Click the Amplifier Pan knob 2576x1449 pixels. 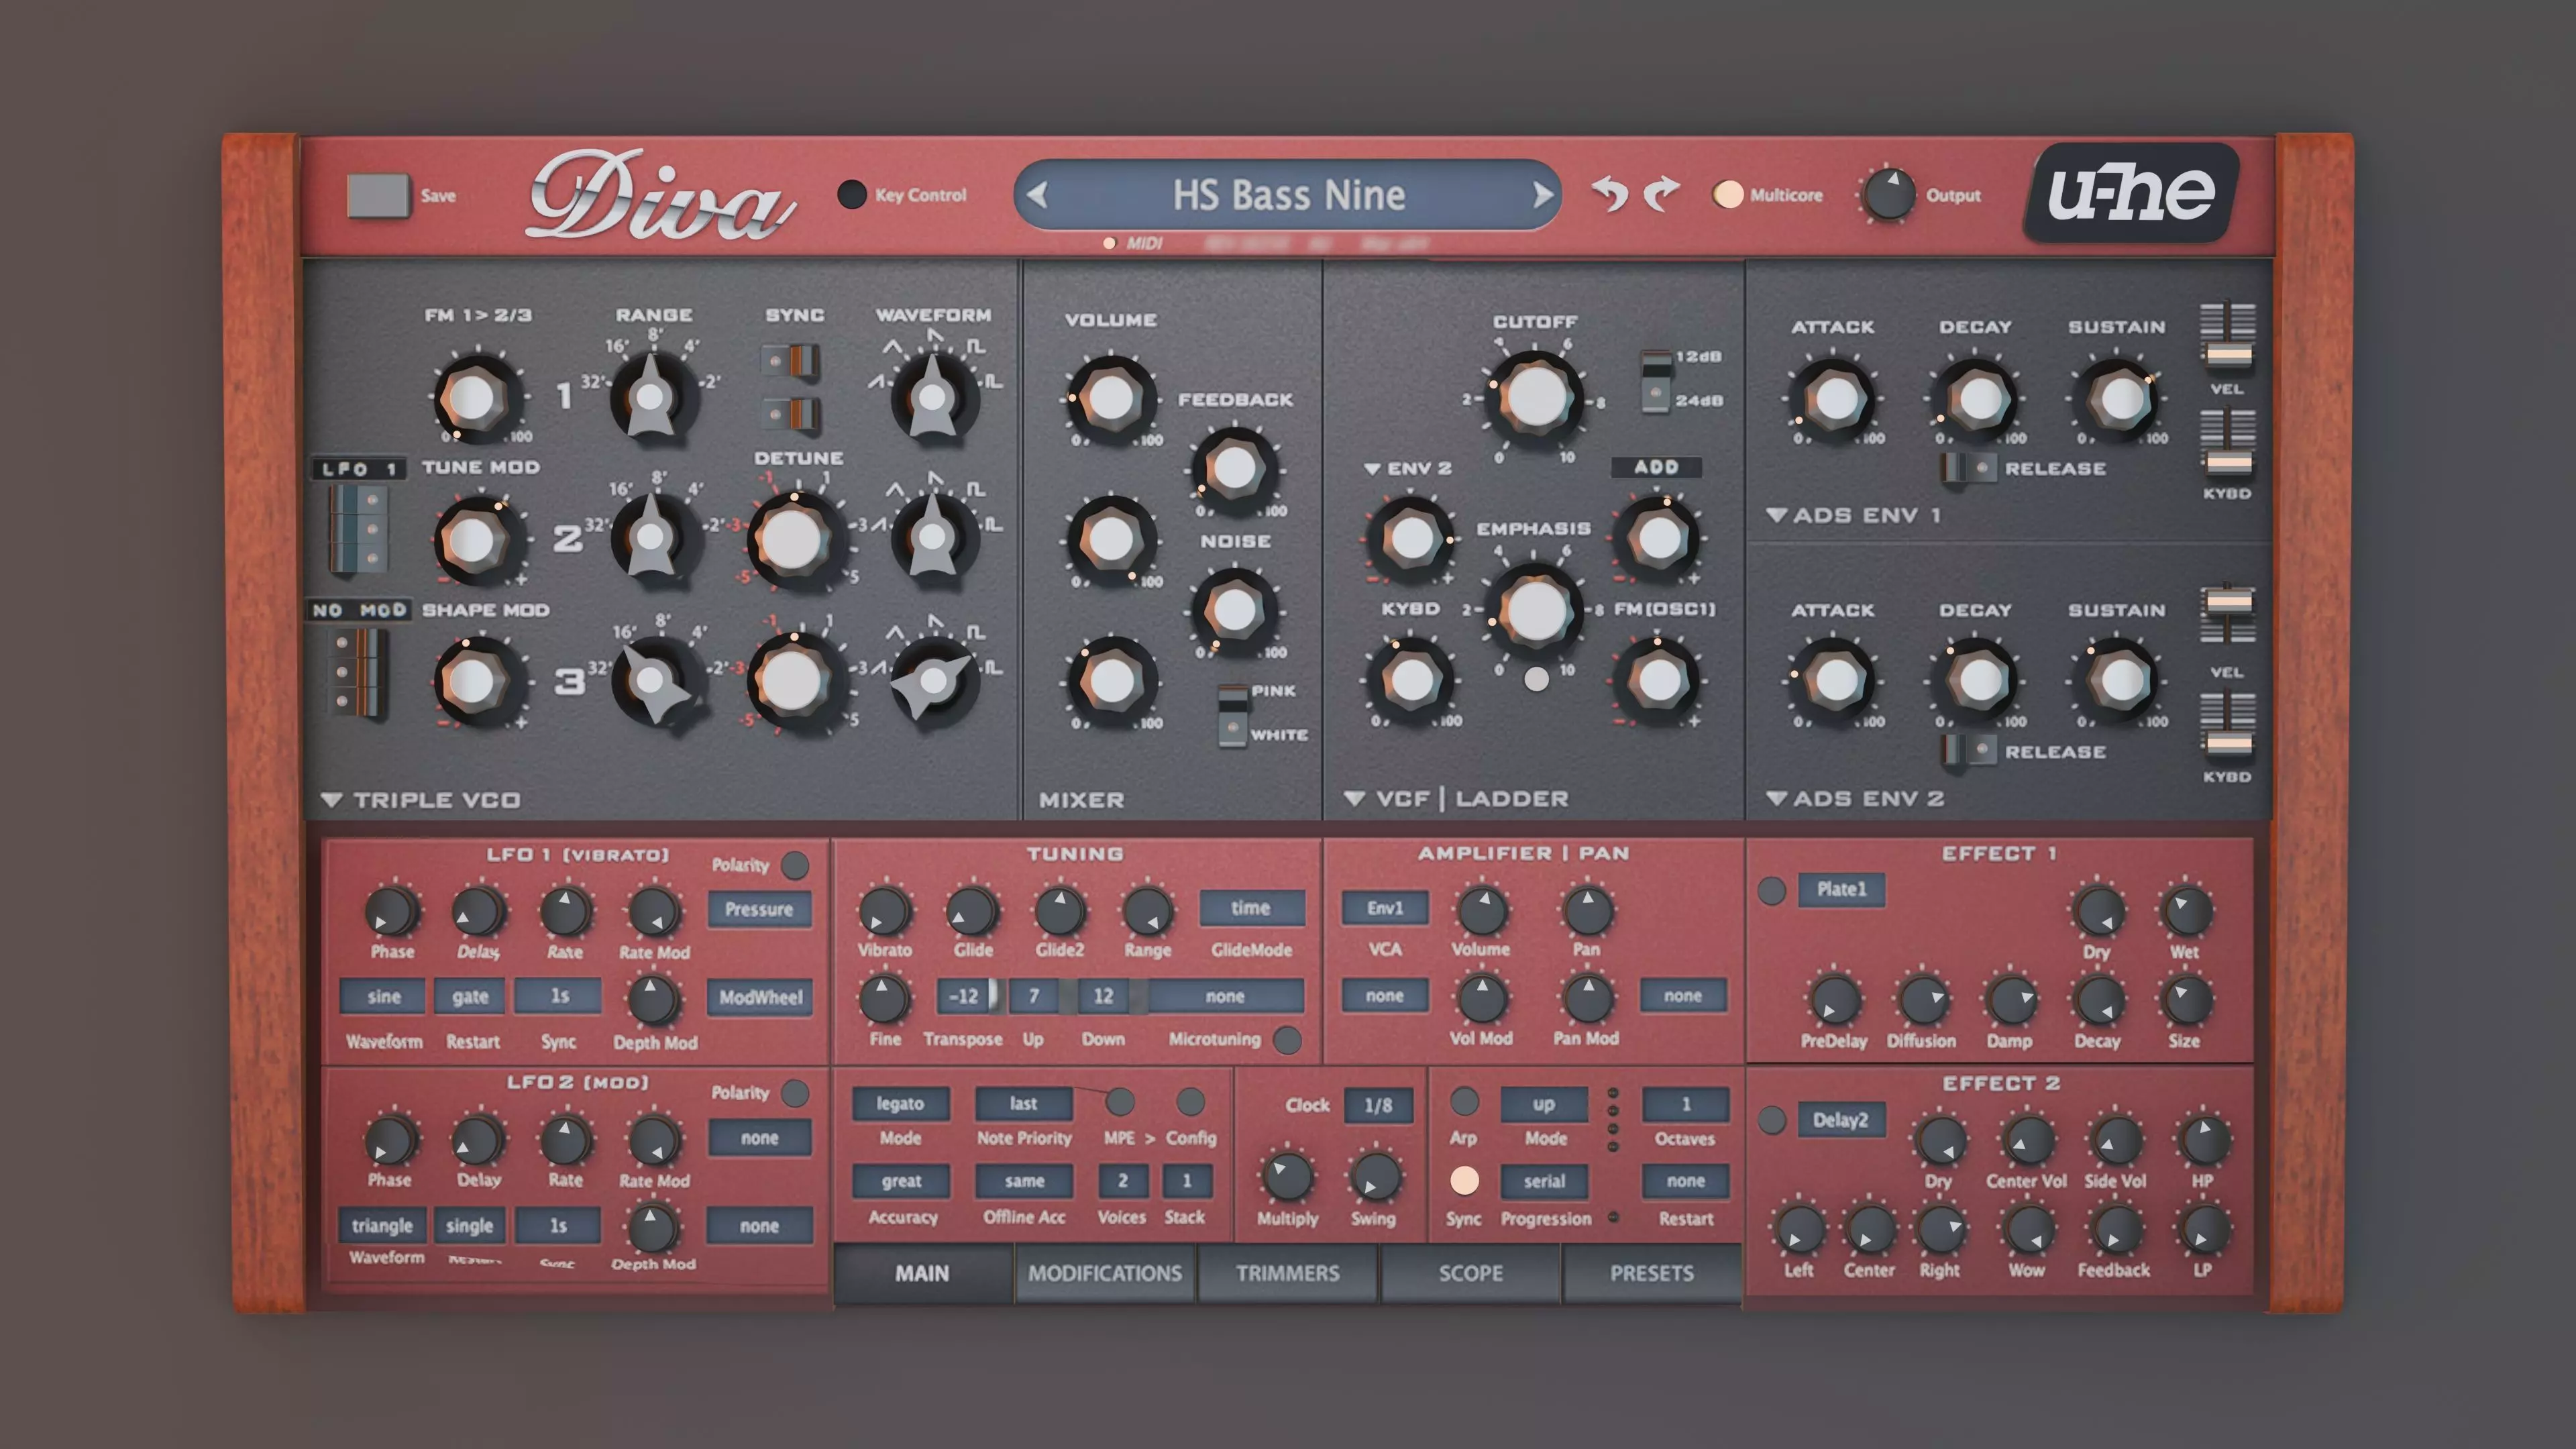click(x=1586, y=910)
